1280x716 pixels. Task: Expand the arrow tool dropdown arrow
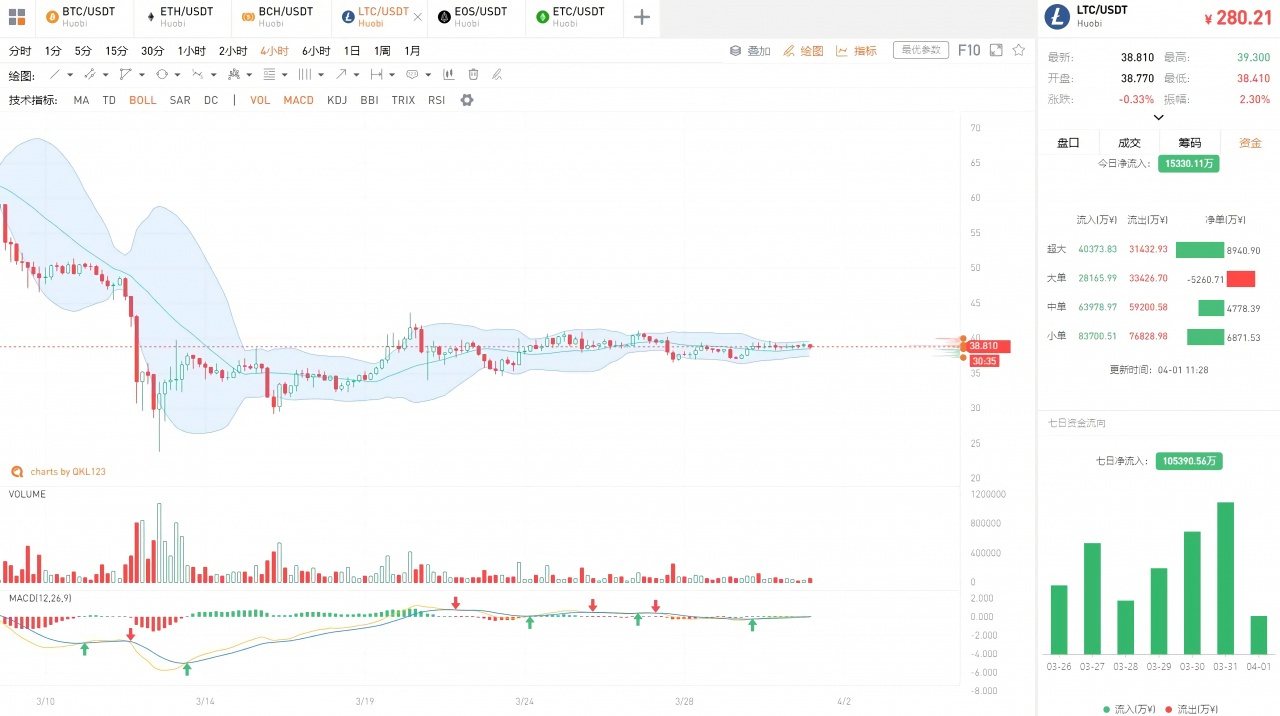[357, 75]
